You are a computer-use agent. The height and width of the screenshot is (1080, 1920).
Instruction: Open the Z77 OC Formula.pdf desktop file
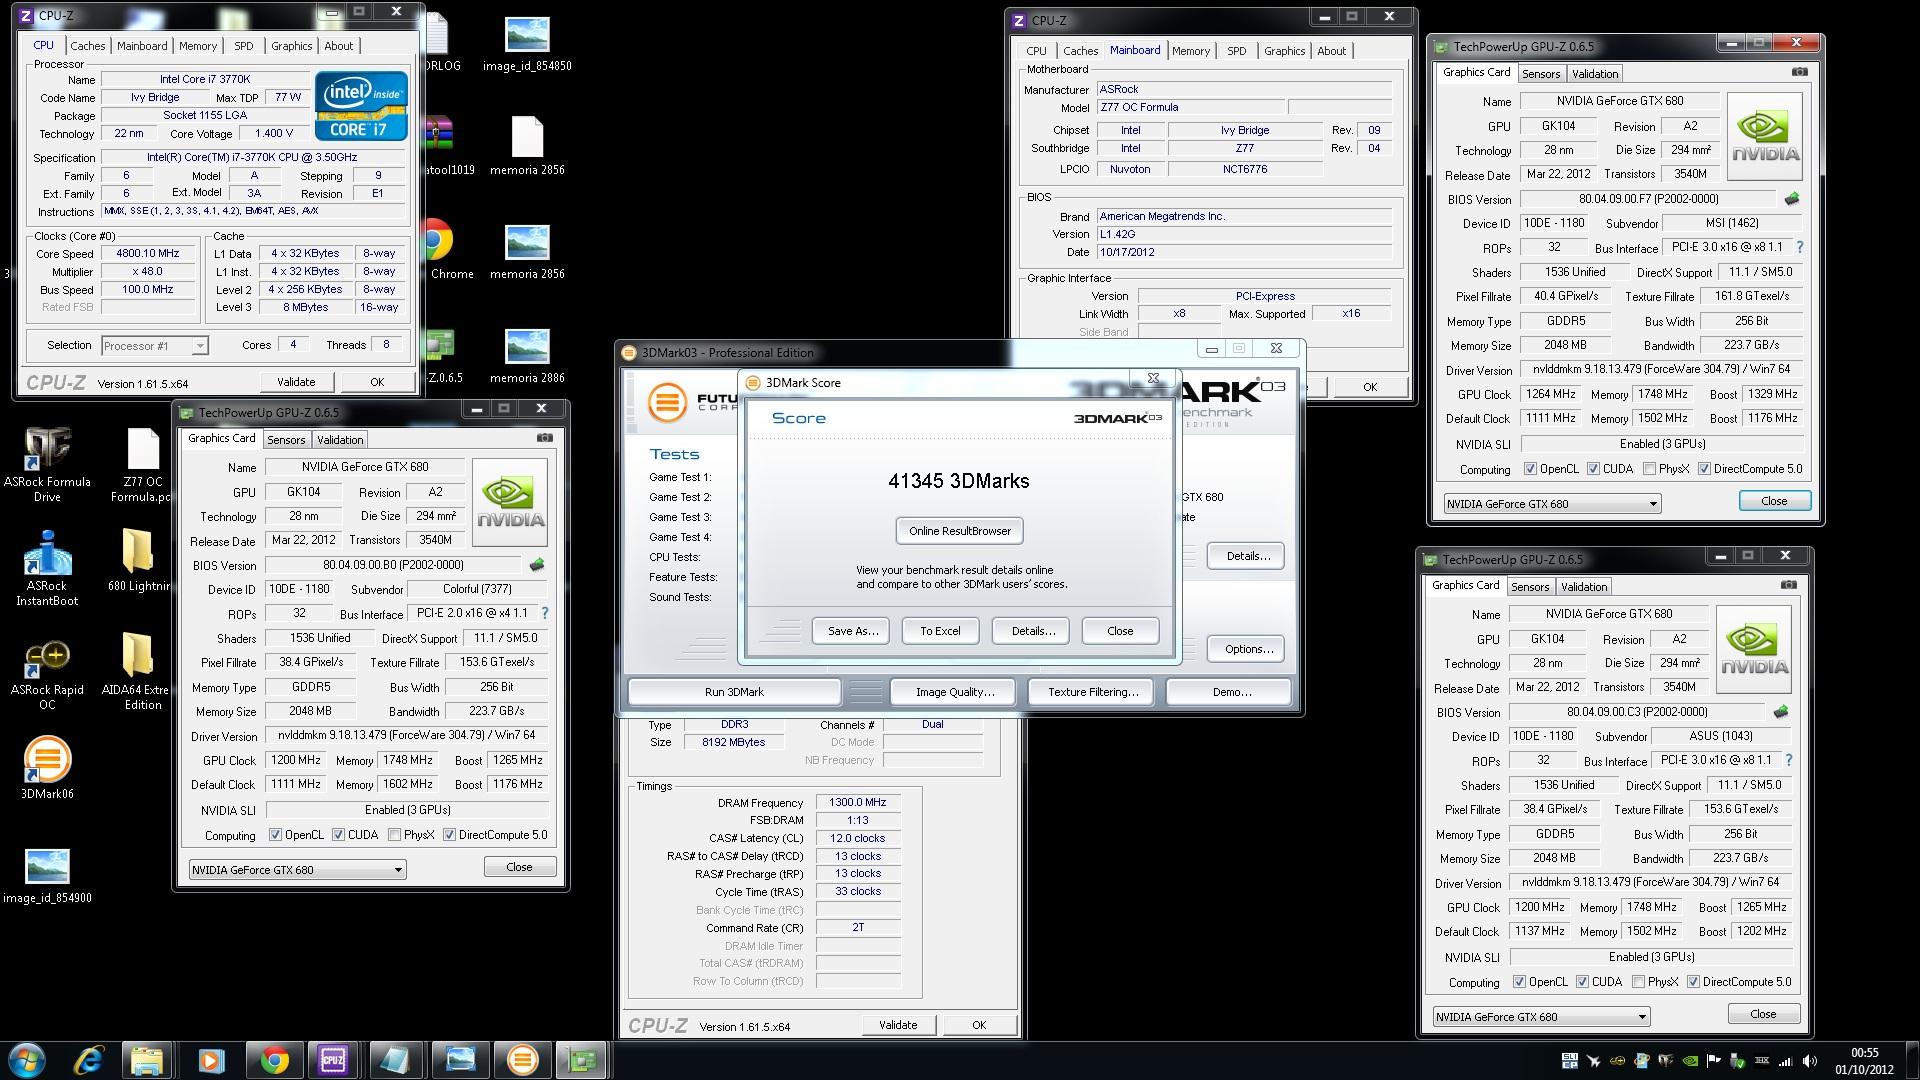[141, 465]
